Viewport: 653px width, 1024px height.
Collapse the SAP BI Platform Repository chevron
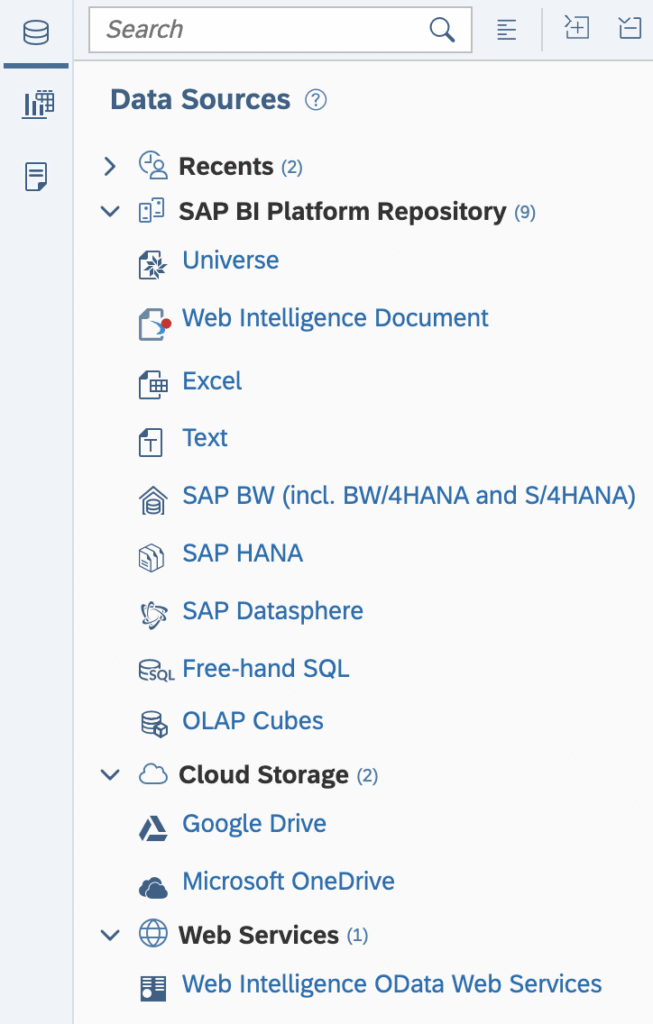point(110,212)
